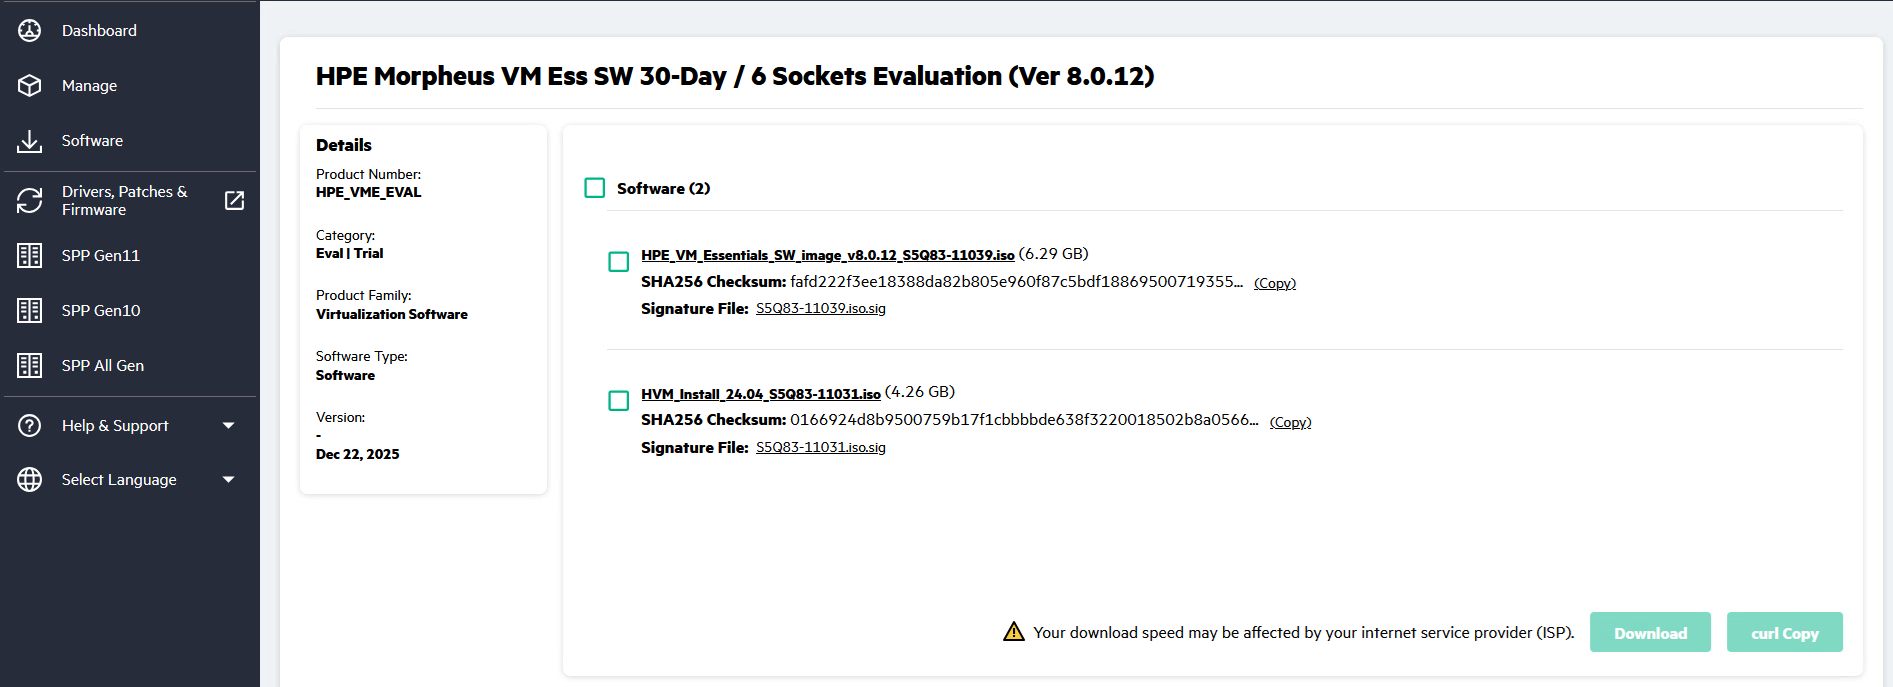Click the Drivers, Patches & Firmware refresh icon

(x=30, y=201)
